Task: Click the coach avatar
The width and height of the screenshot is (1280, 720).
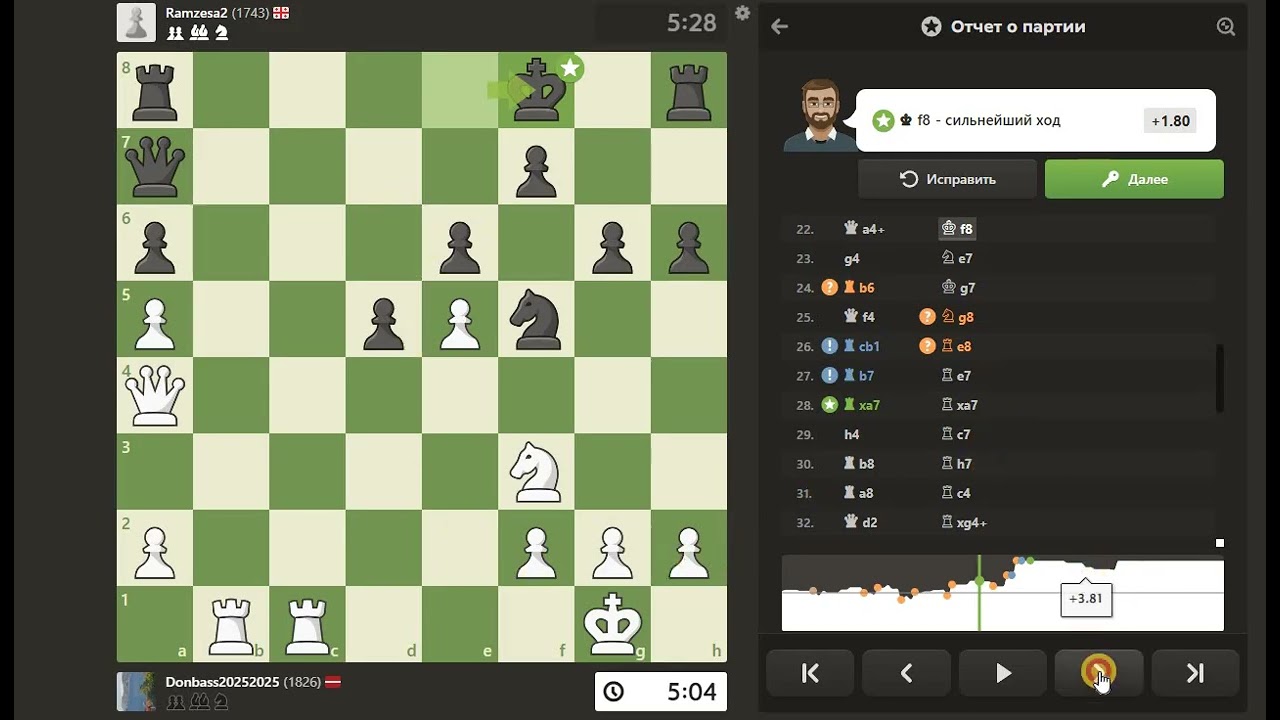Action: pyautogui.click(x=819, y=115)
